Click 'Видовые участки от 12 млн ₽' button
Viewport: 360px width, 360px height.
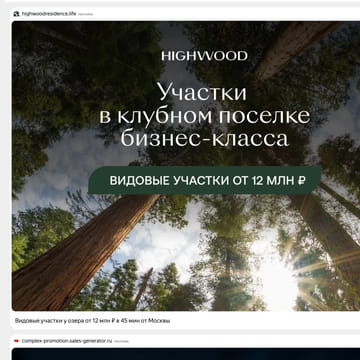click(205, 180)
